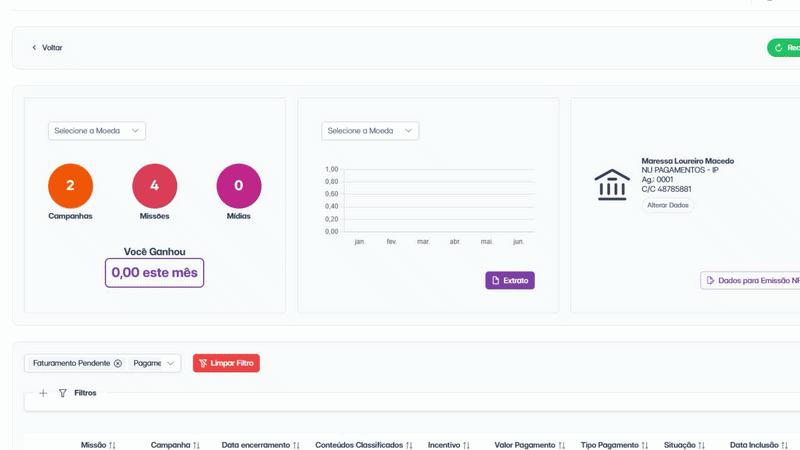Sort by Data encerramento column arrows
This screenshot has width=800, height=450.
coord(296,445)
